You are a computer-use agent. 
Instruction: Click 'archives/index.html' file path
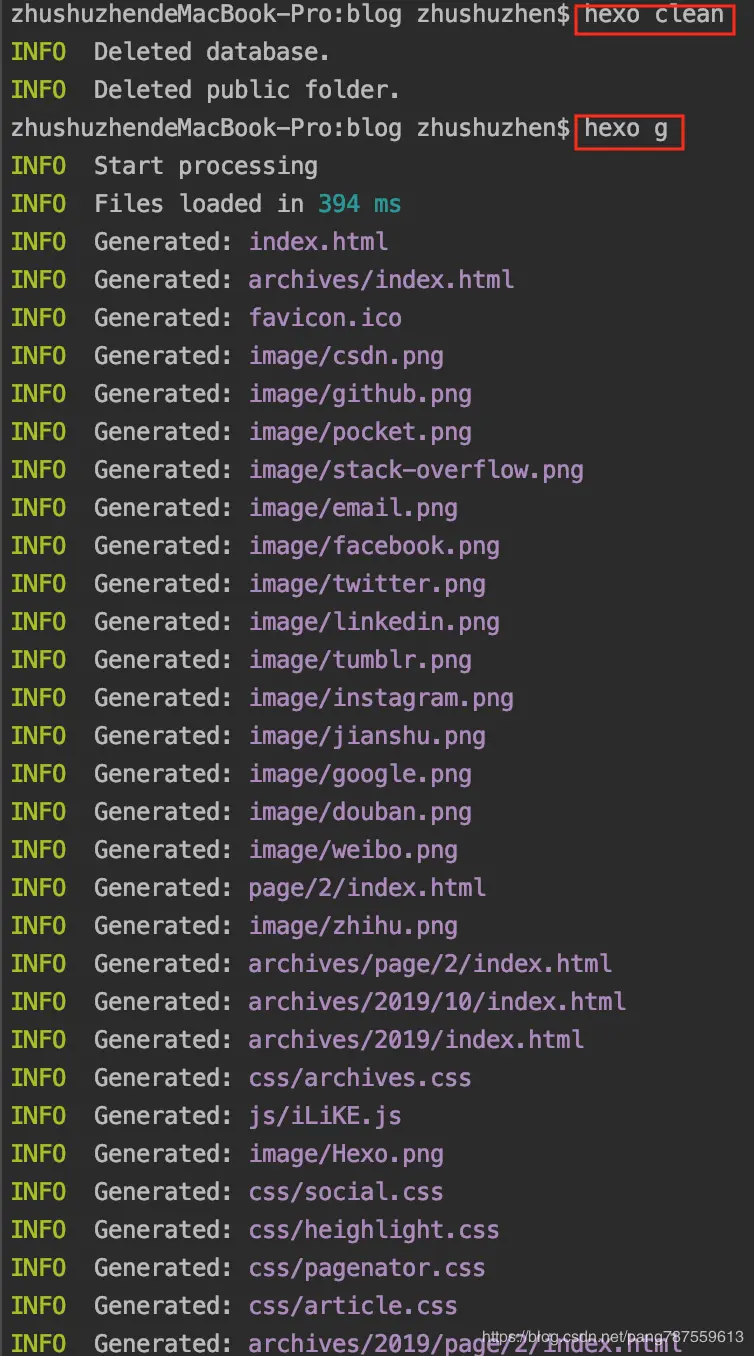tap(381, 280)
